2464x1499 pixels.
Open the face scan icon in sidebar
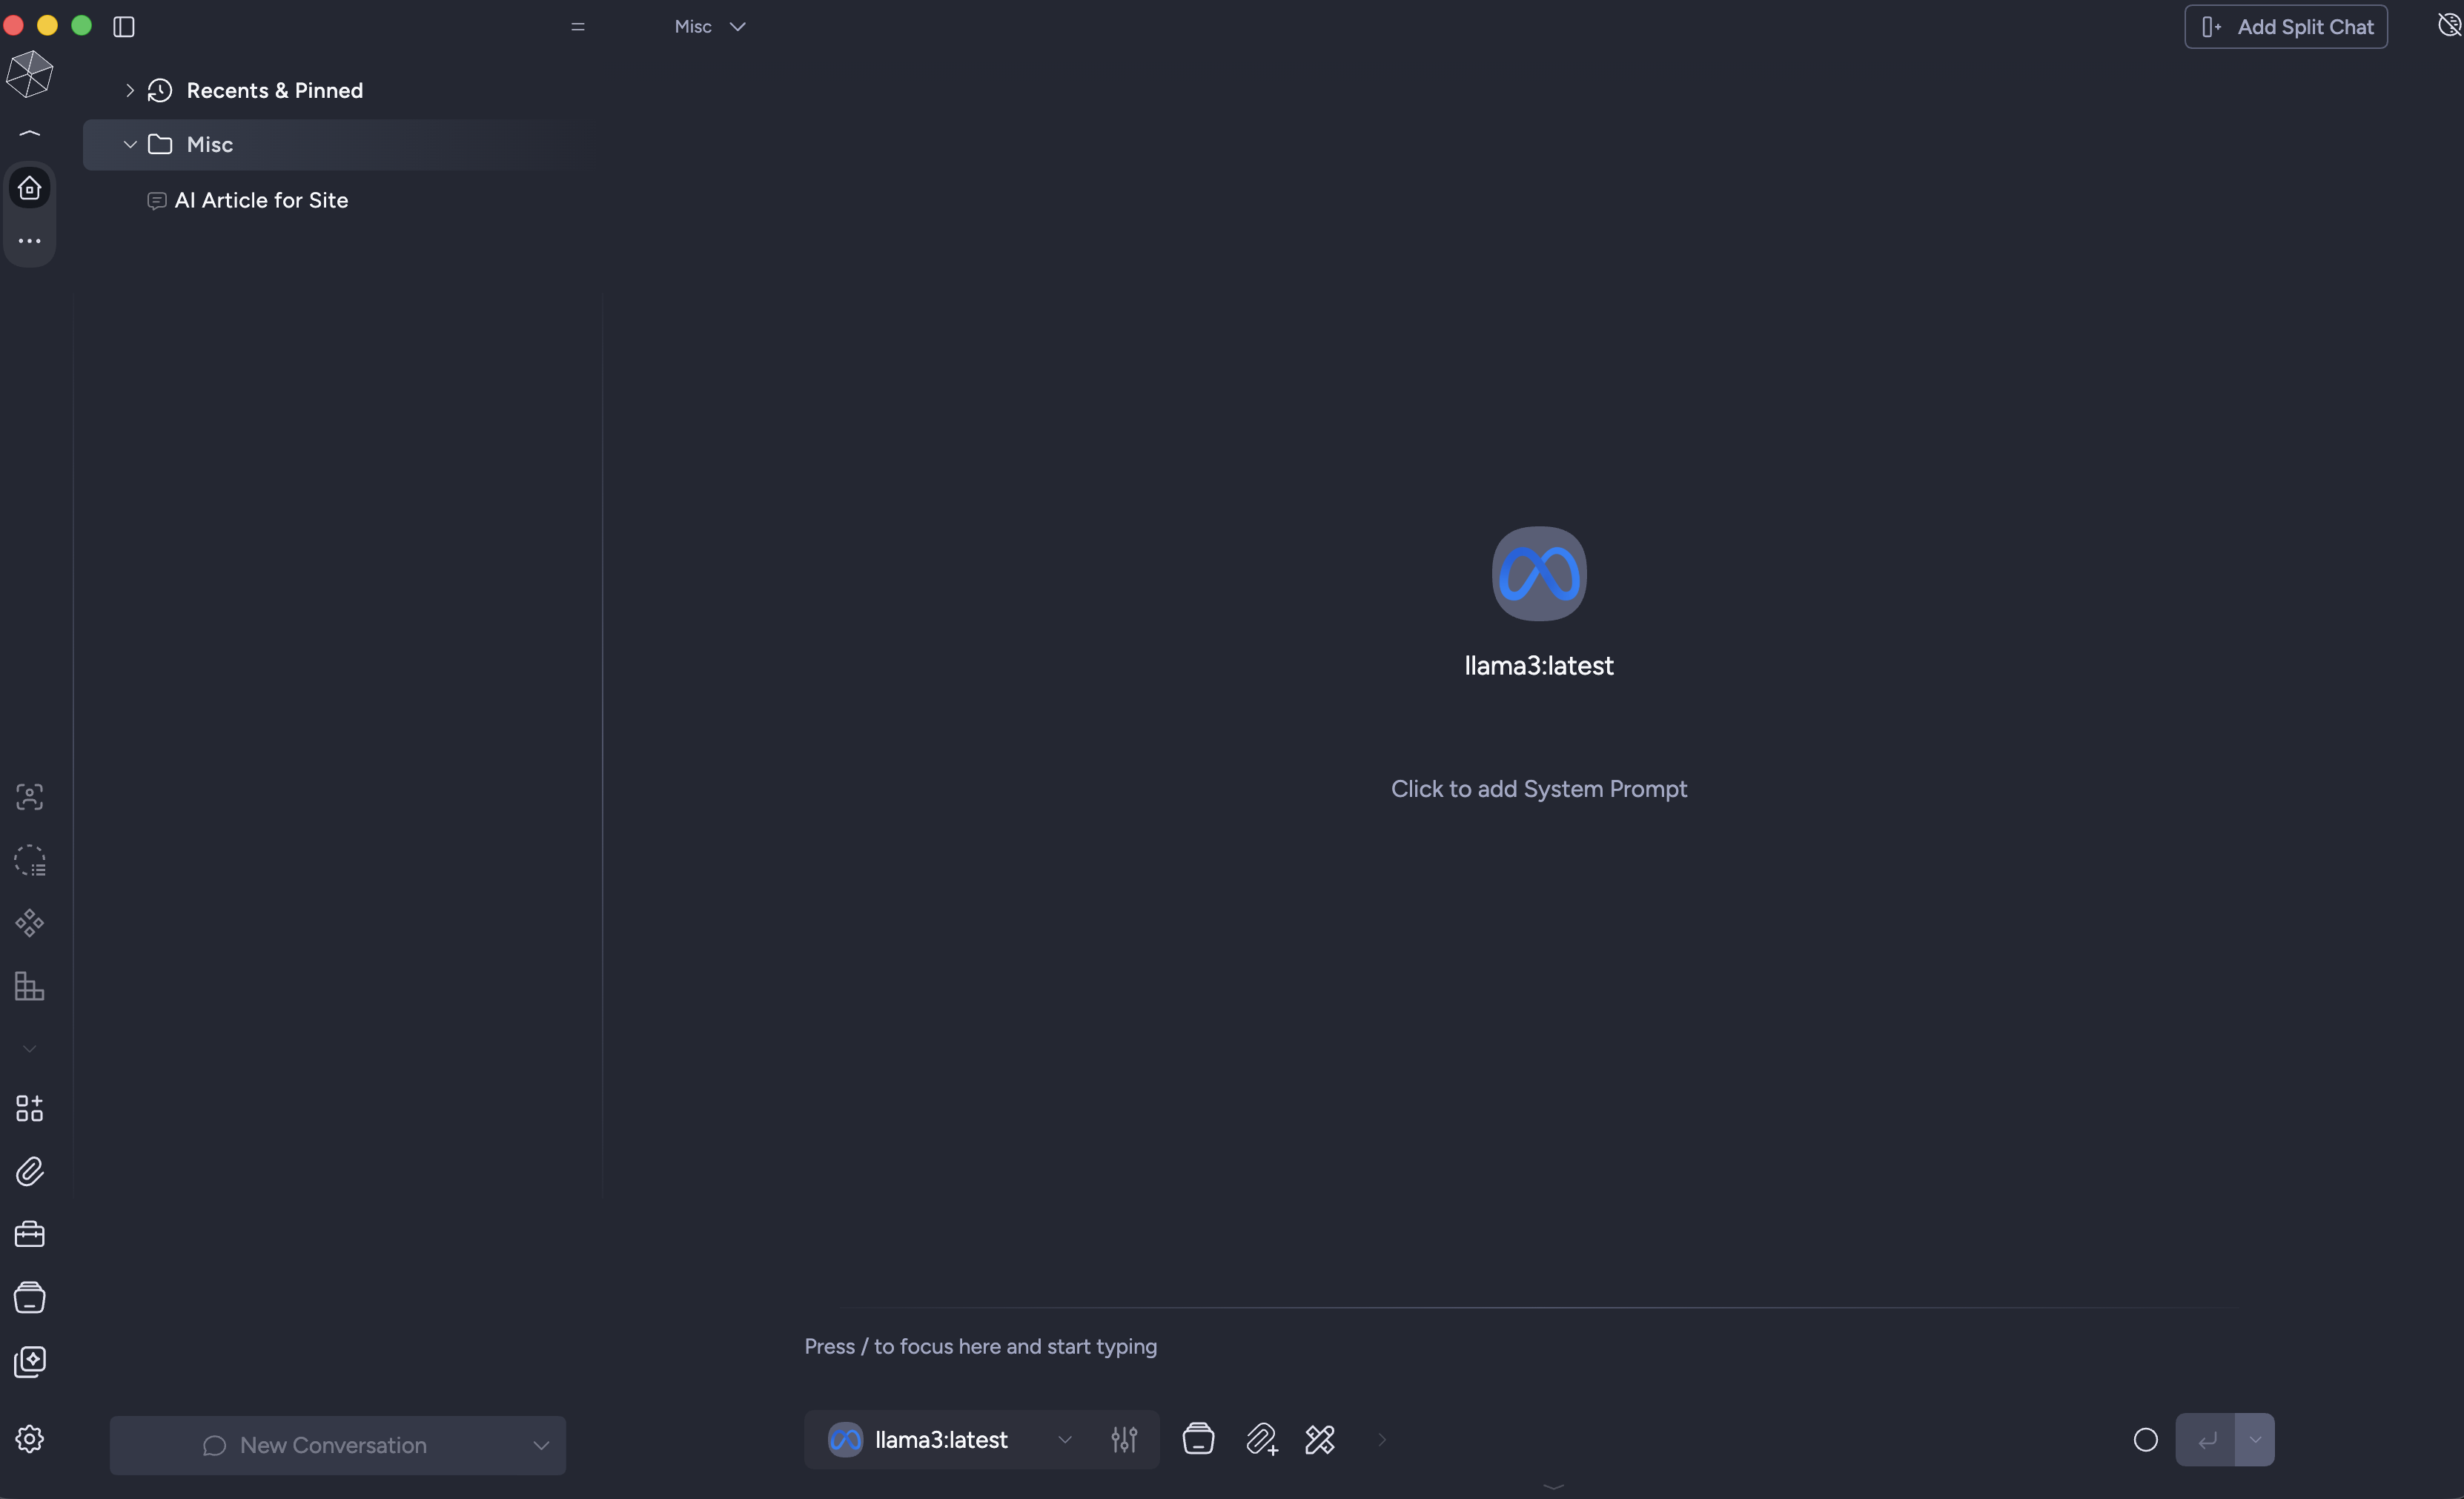click(30, 797)
